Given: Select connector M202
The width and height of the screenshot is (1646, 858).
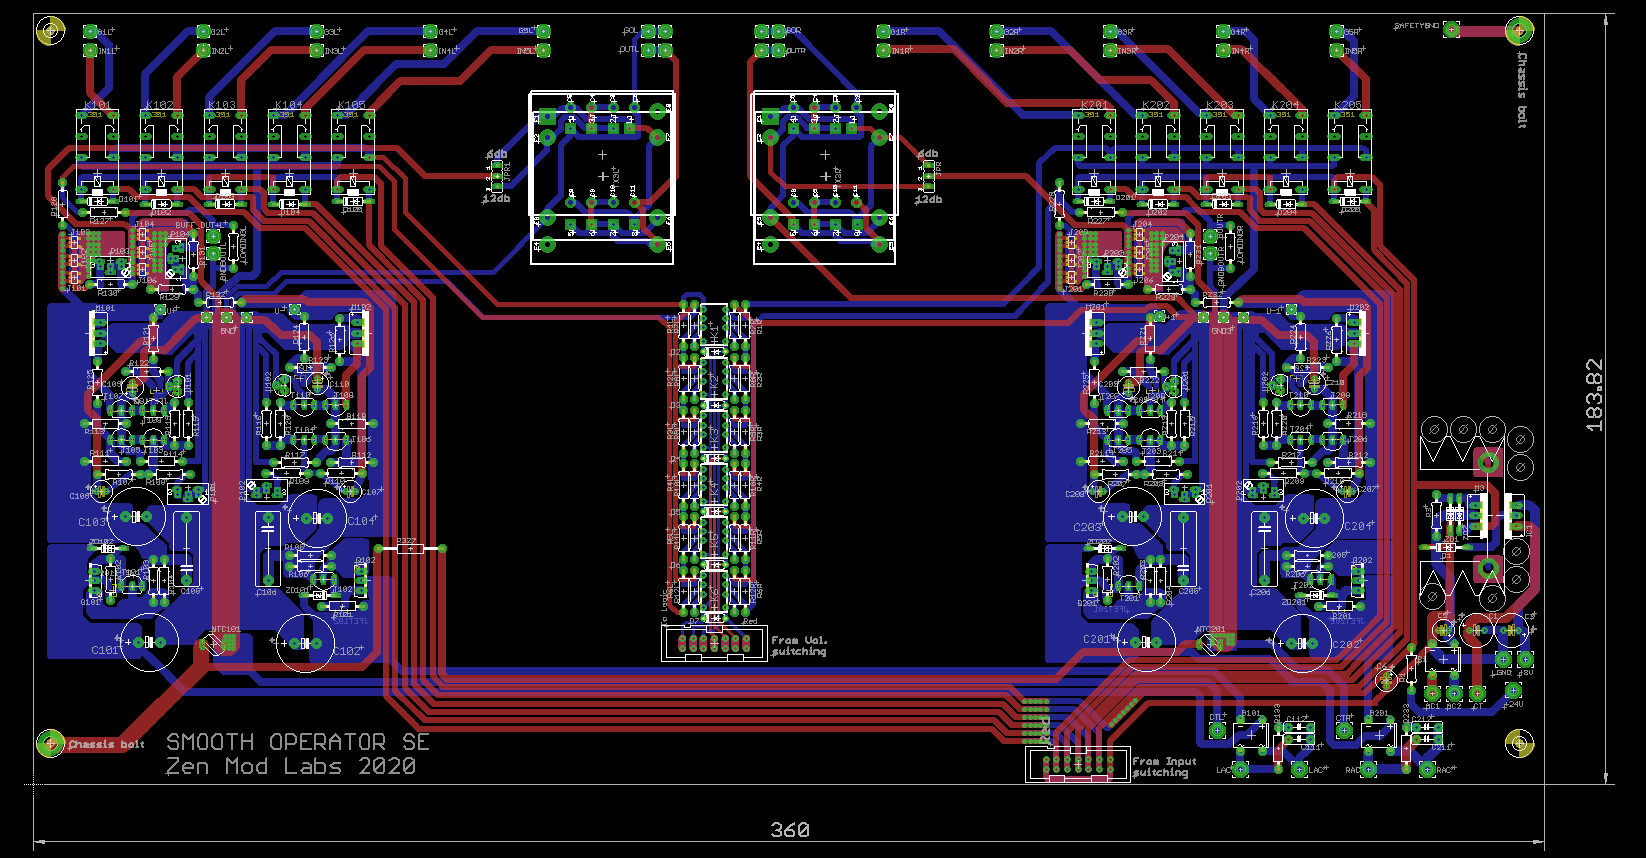Looking at the screenshot, I should 1355,332.
